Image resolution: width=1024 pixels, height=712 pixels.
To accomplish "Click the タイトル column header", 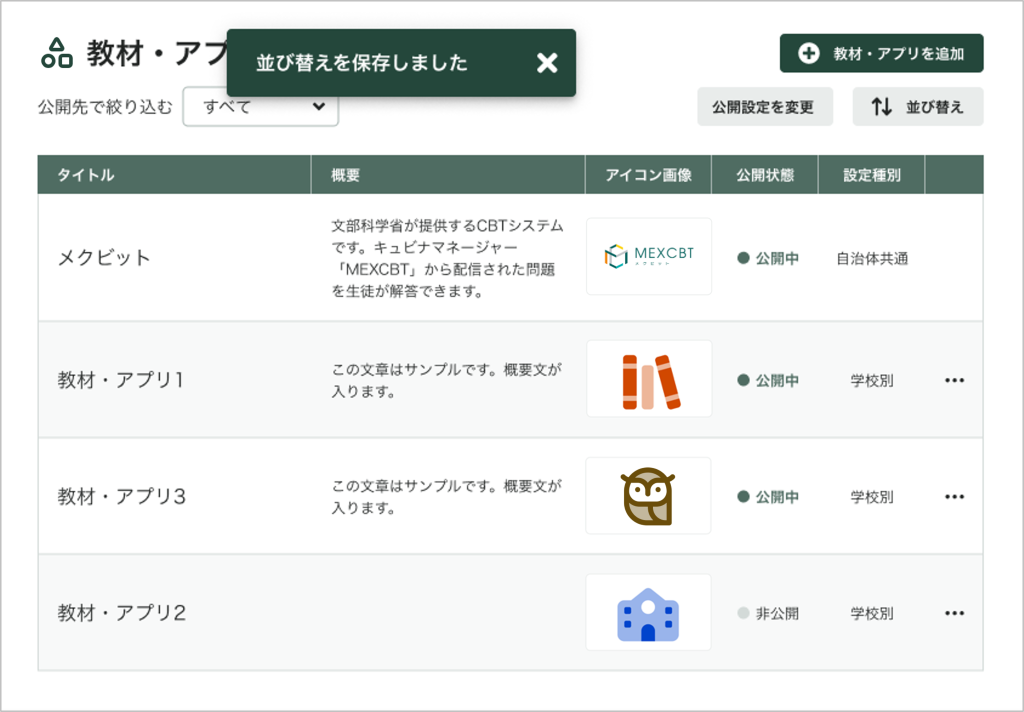I will pos(174,174).
